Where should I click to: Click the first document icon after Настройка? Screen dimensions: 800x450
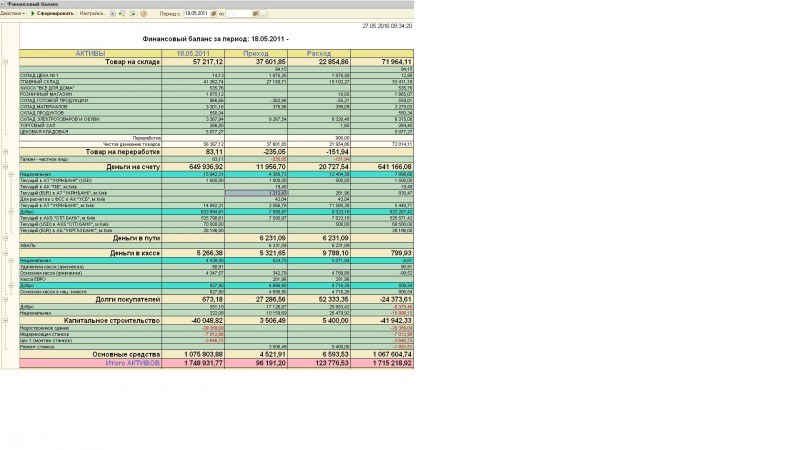point(113,14)
